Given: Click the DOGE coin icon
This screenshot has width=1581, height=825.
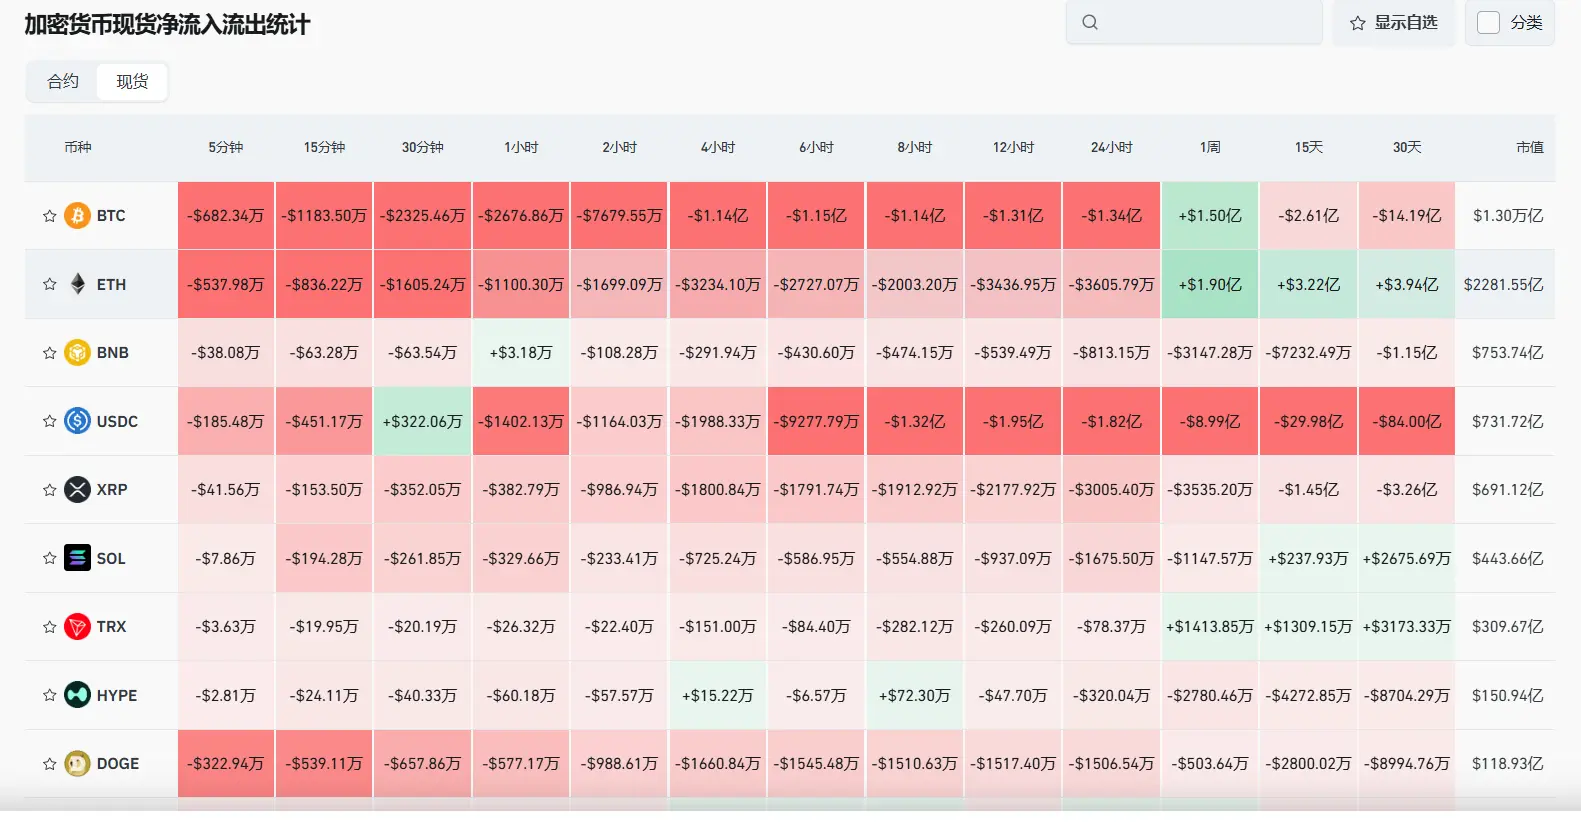Looking at the screenshot, I should (77, 763).
